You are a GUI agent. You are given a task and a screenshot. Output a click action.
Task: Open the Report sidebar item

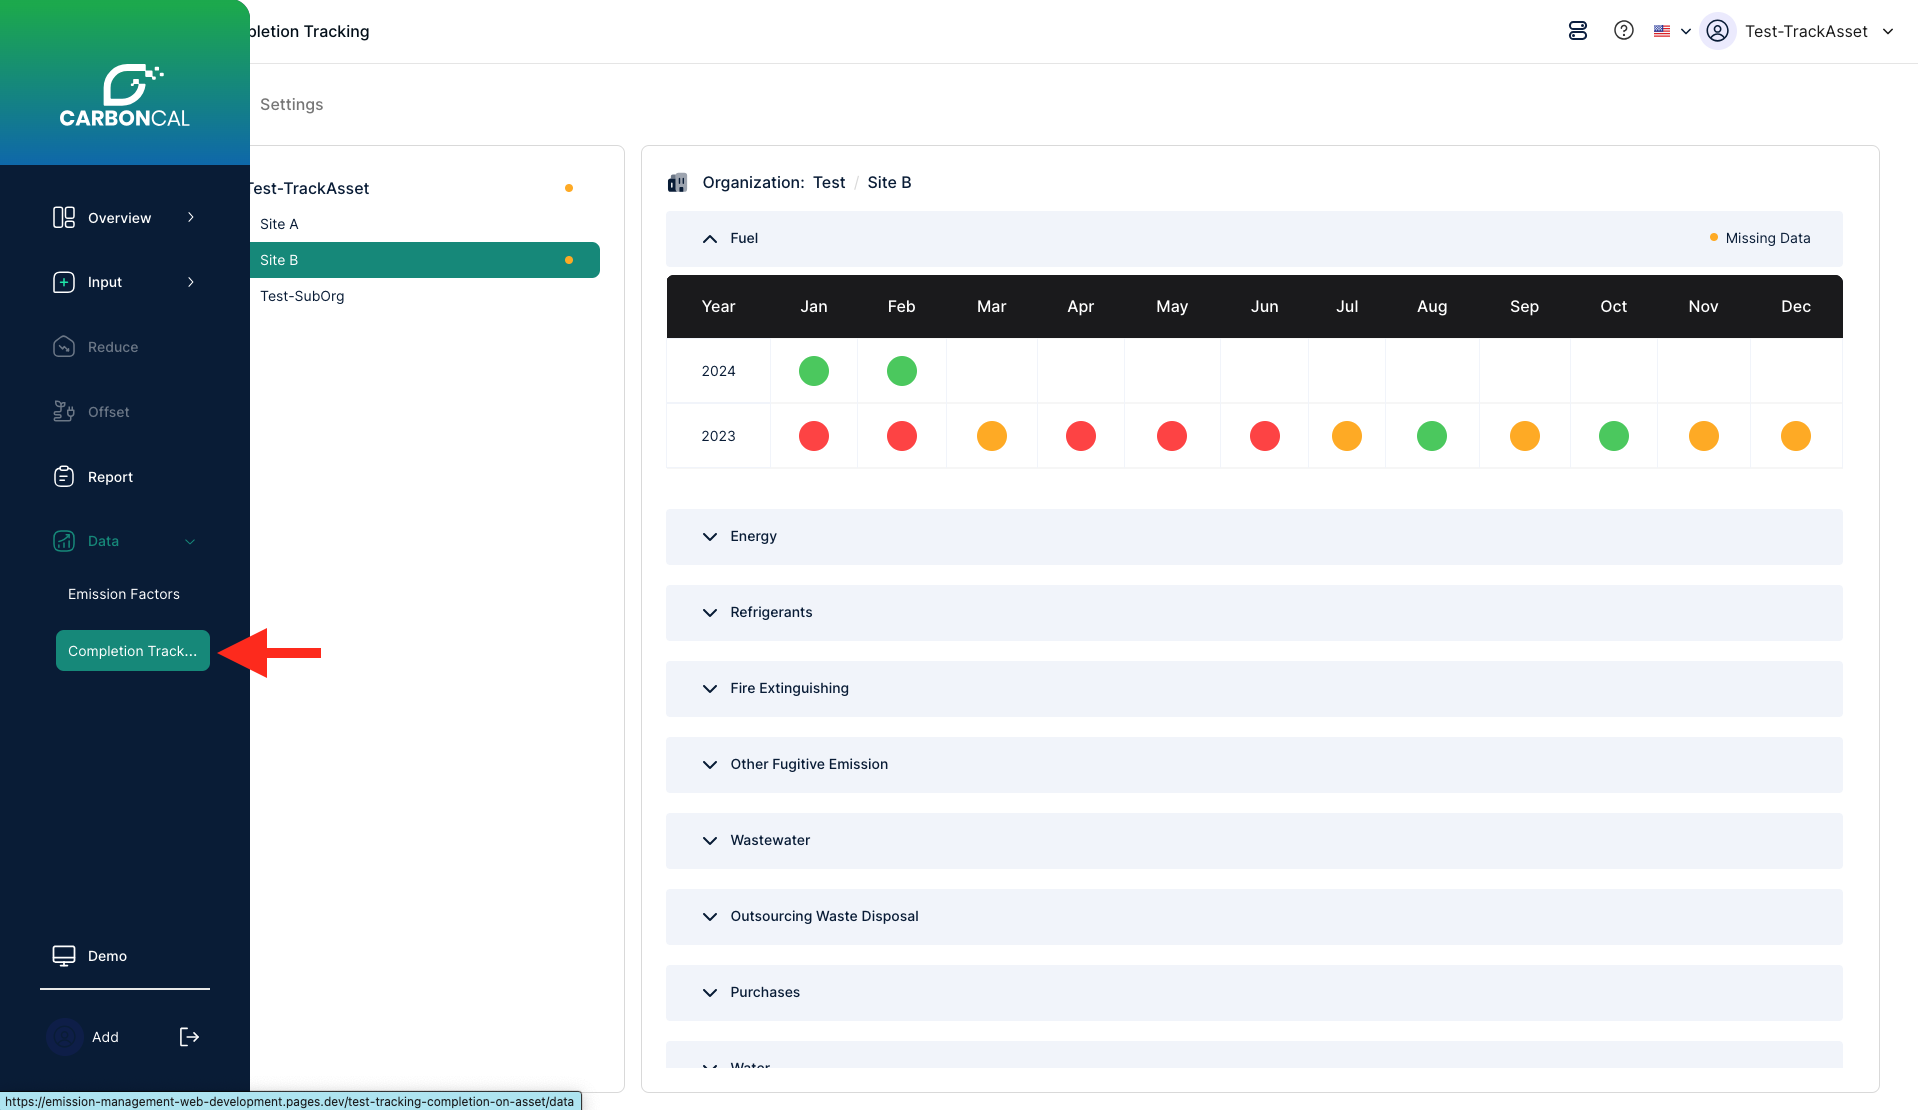(110, 477)
